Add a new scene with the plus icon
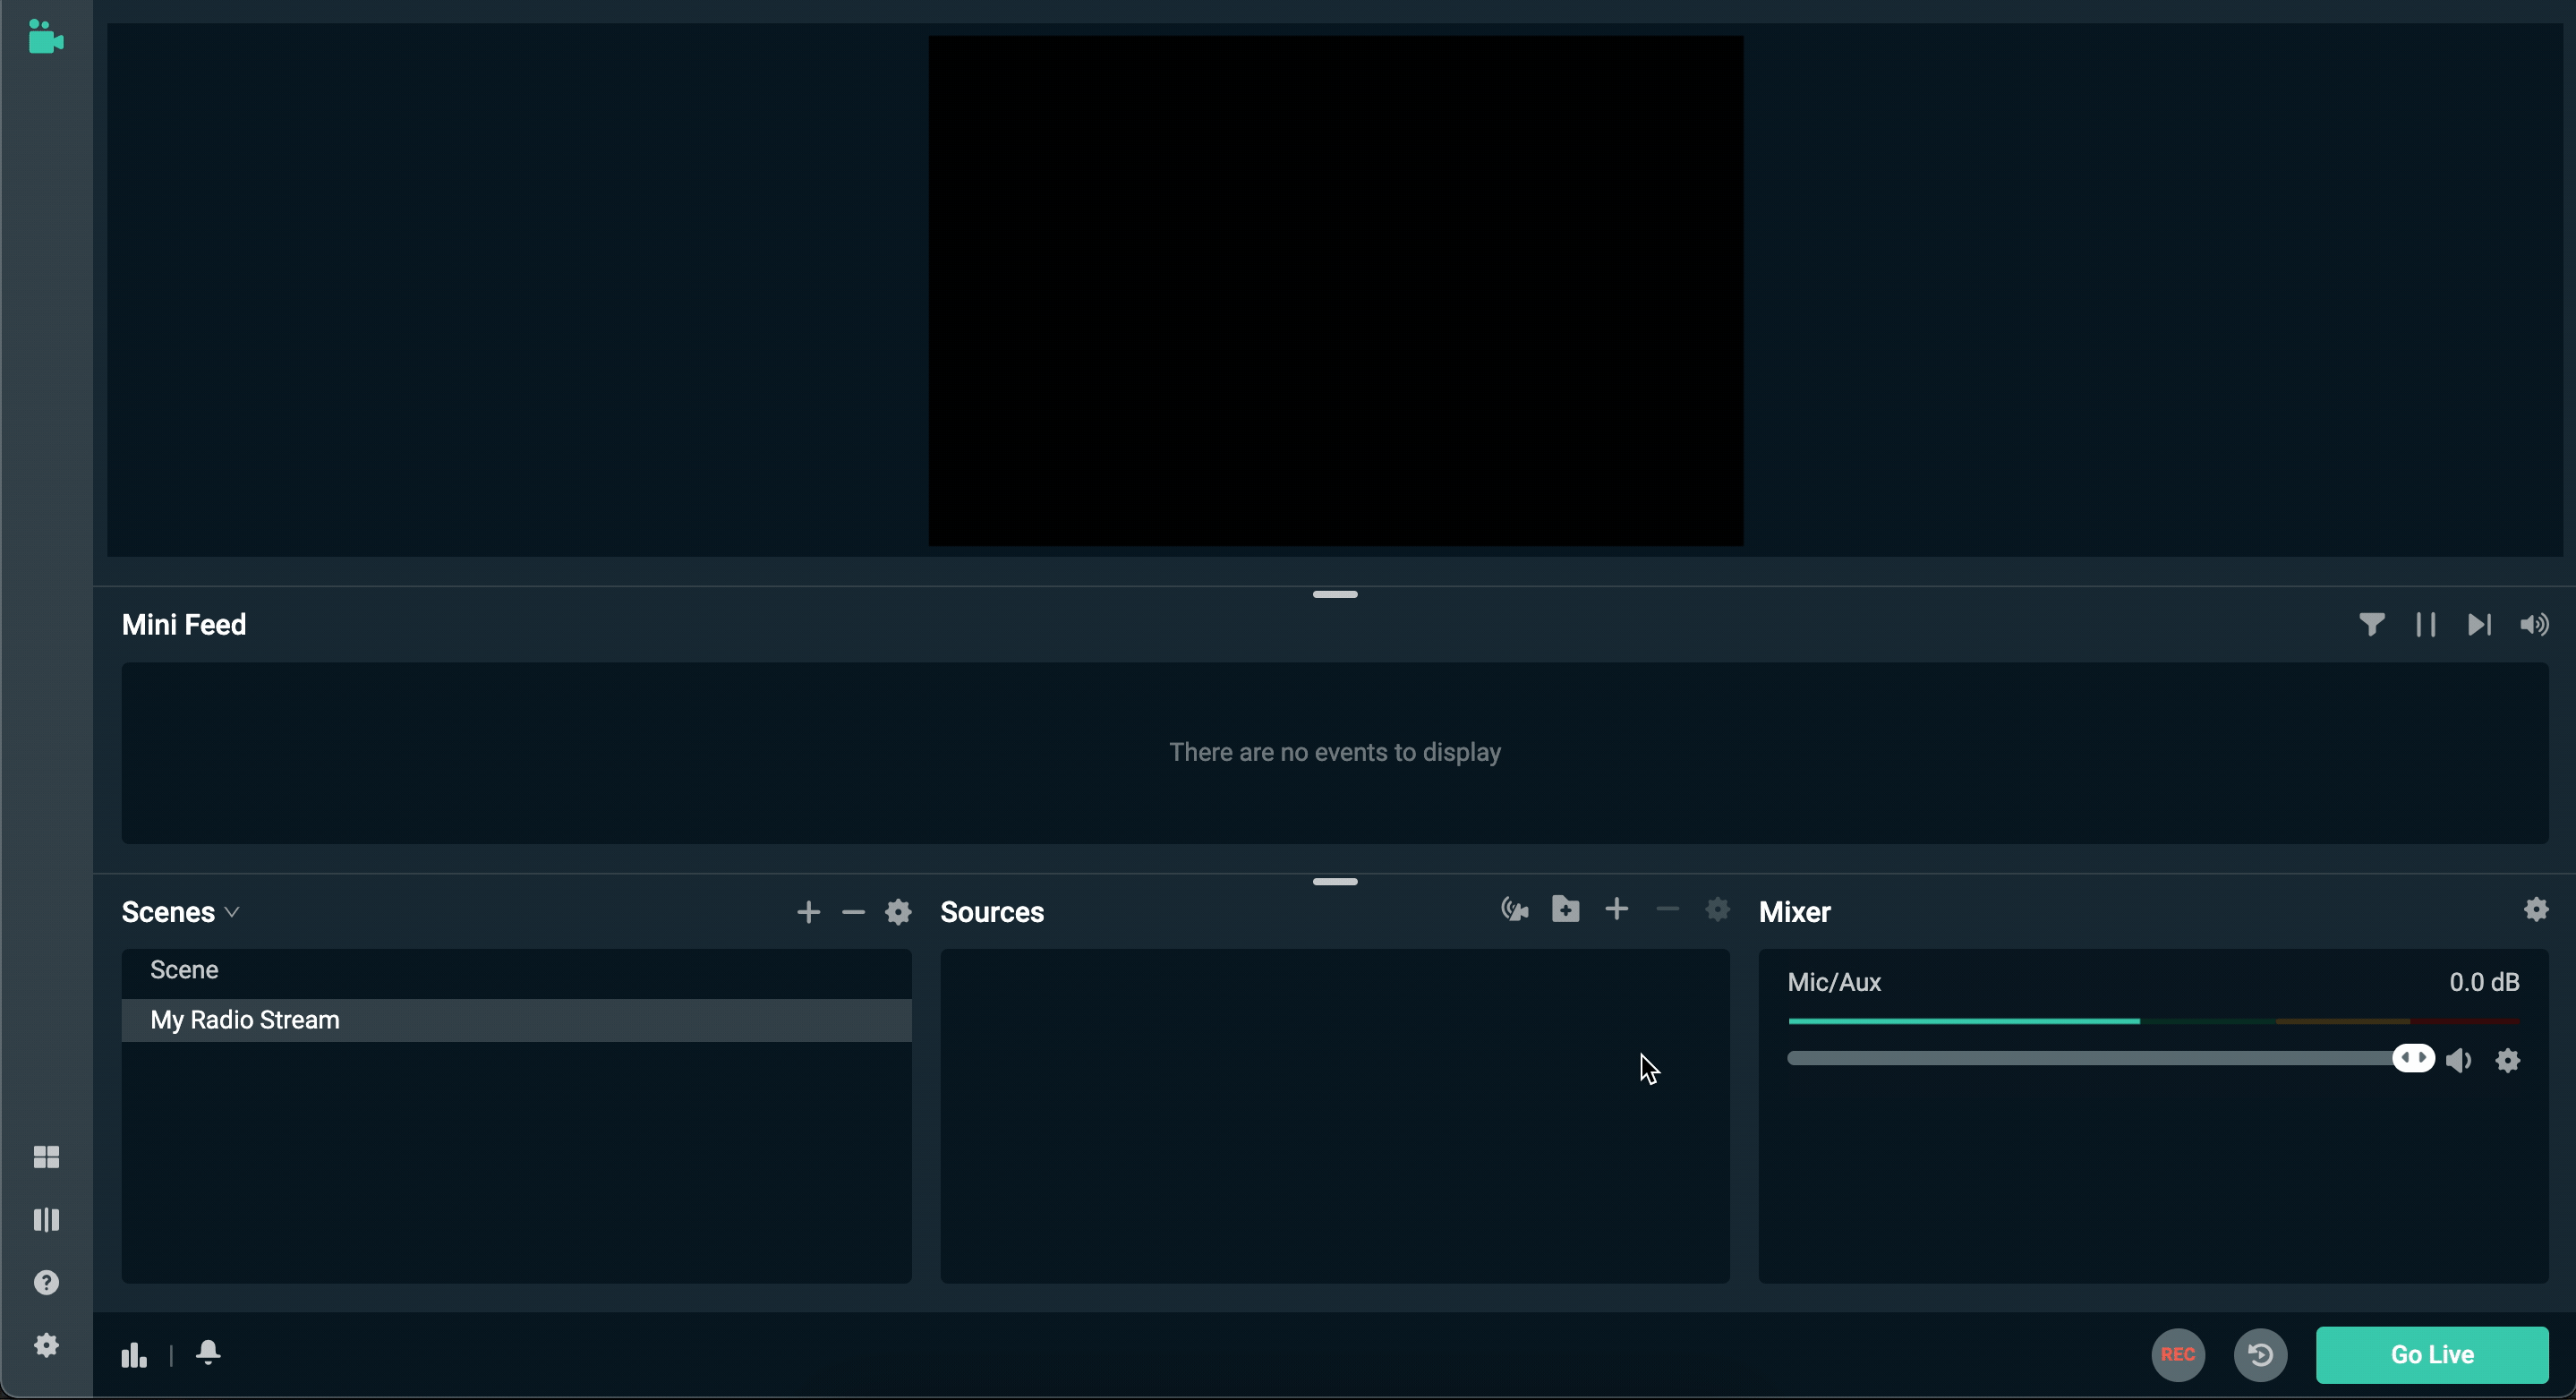Image resolution: width=2576 pixels, height=1400 pixels. pos(808,911)
